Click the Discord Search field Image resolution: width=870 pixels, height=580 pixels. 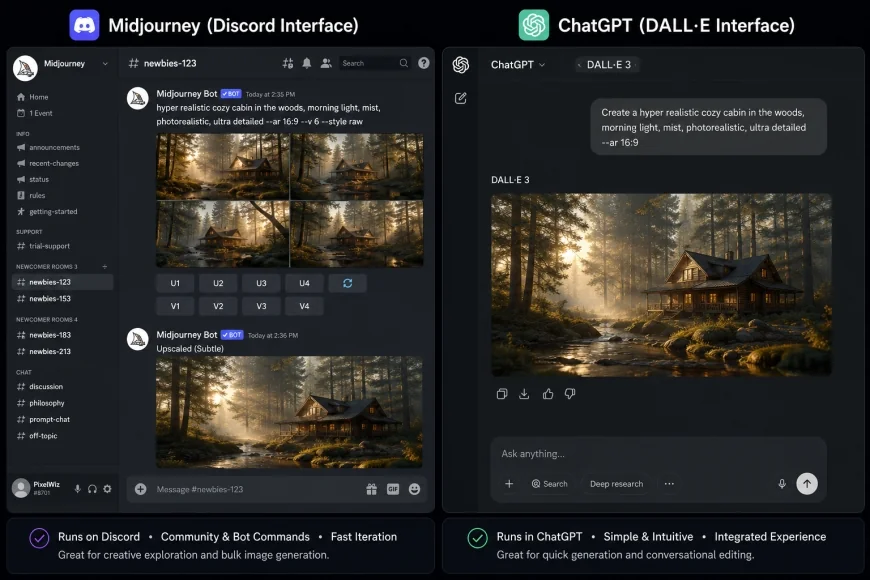pos(375,63)
